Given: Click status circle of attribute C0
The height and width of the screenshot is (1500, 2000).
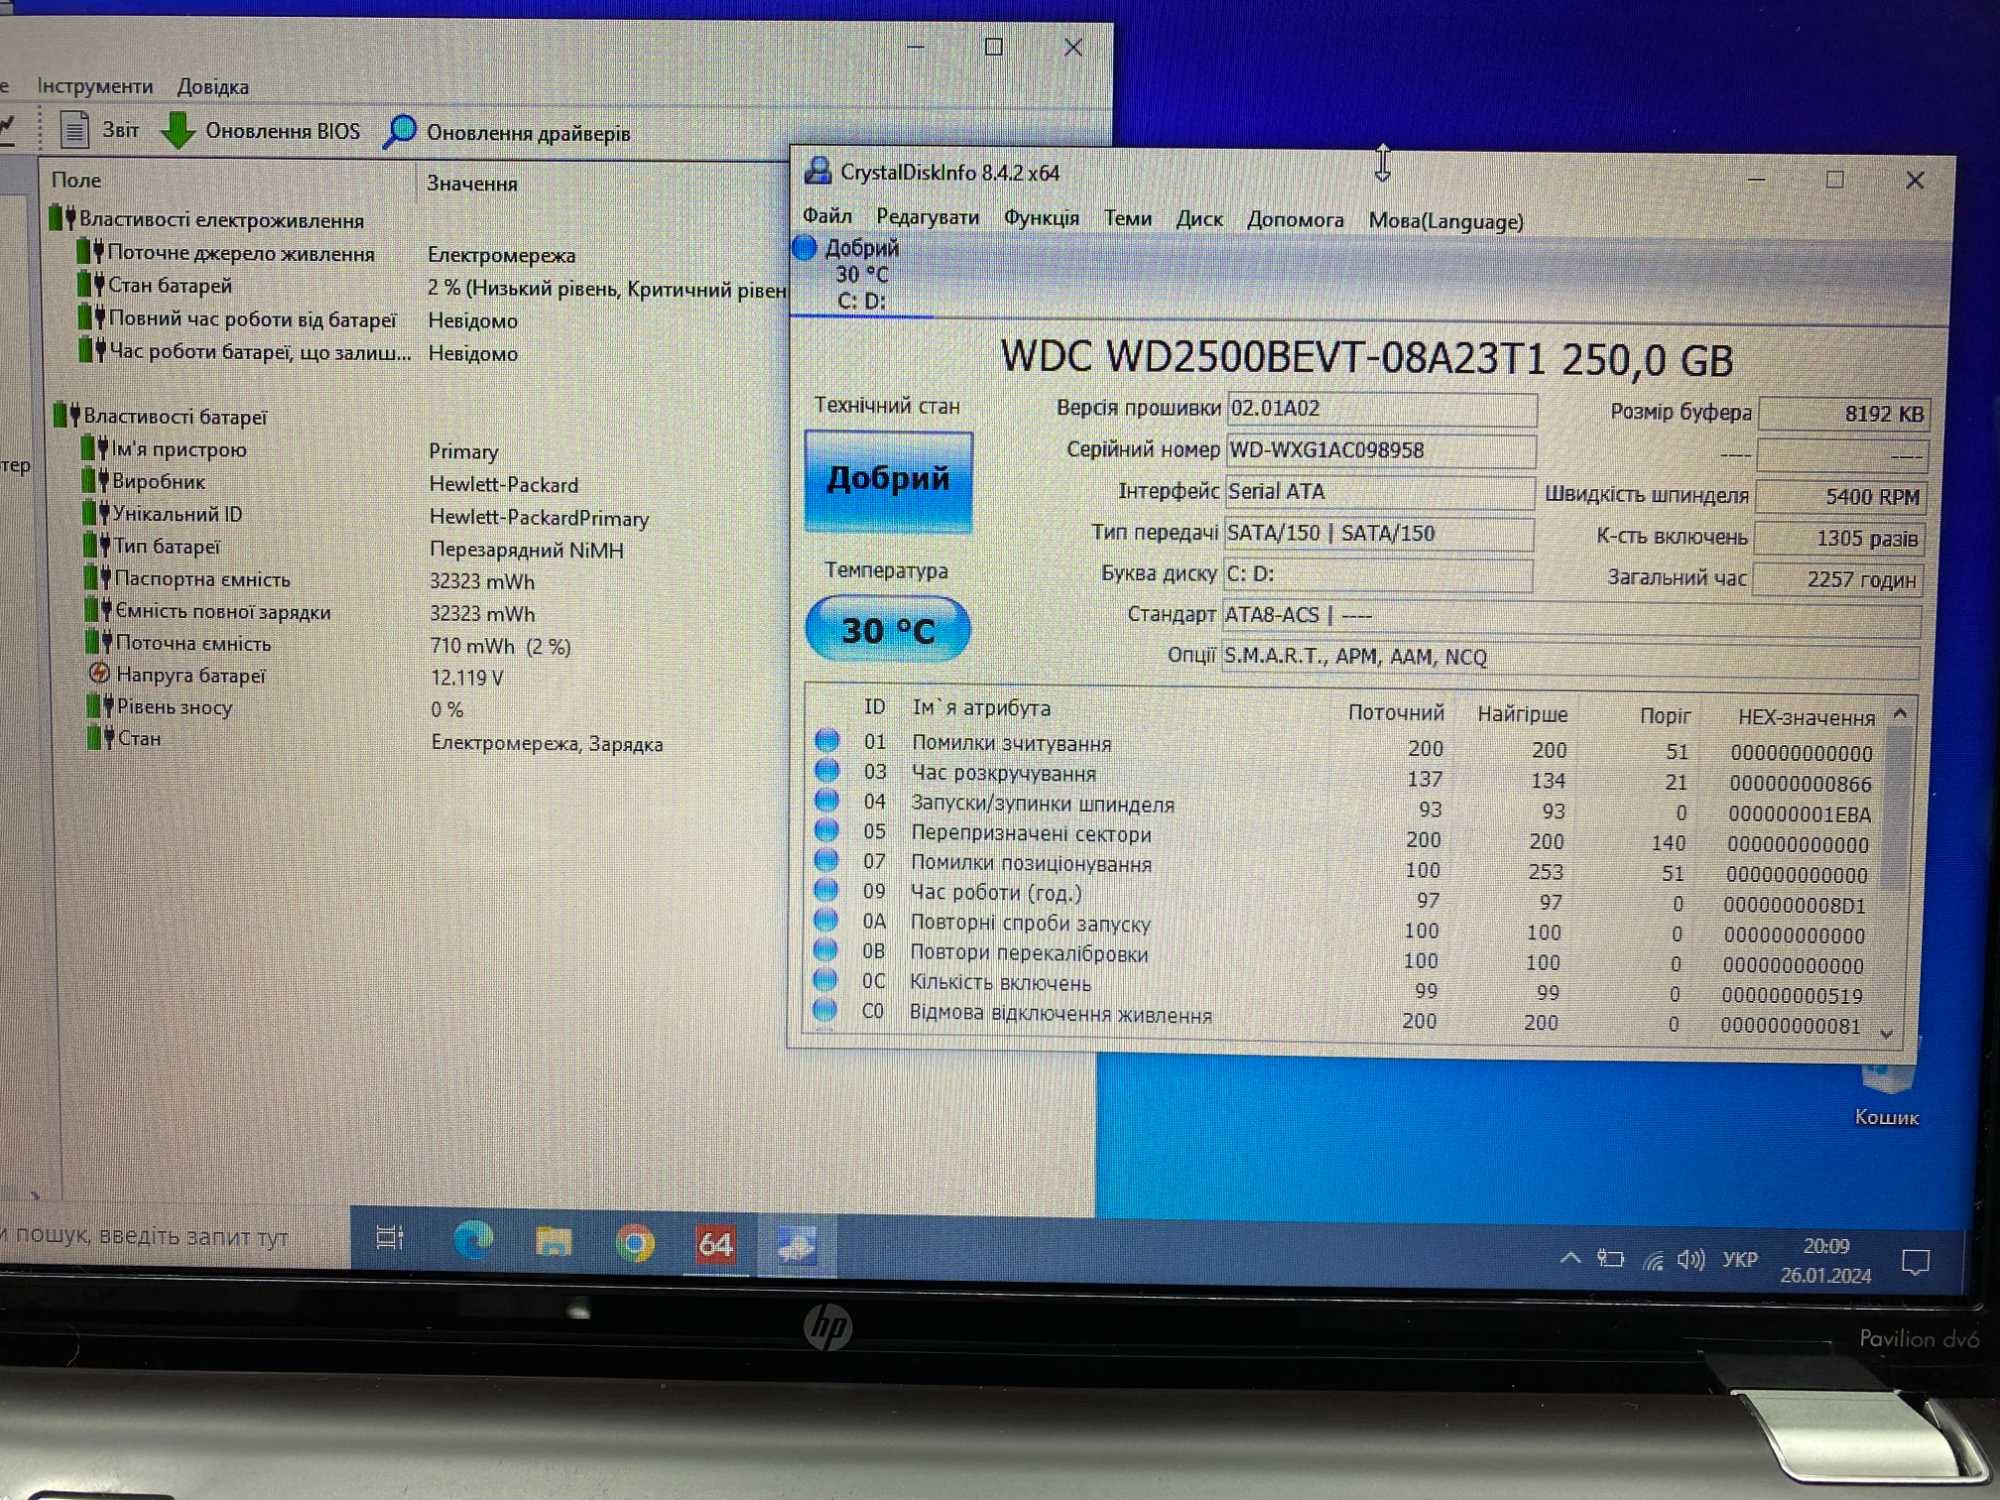Looking at the screenshot, I should click(824, 1010).
